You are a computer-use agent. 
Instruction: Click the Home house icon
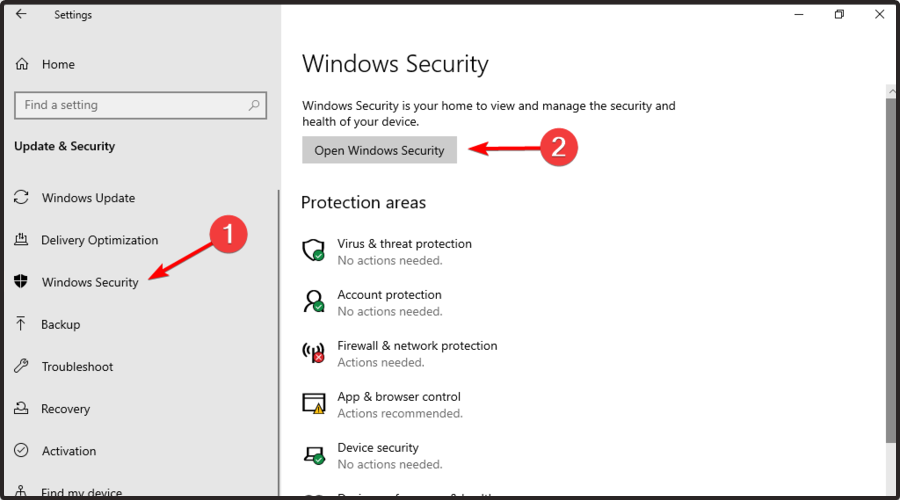click(x=22, y=64)
